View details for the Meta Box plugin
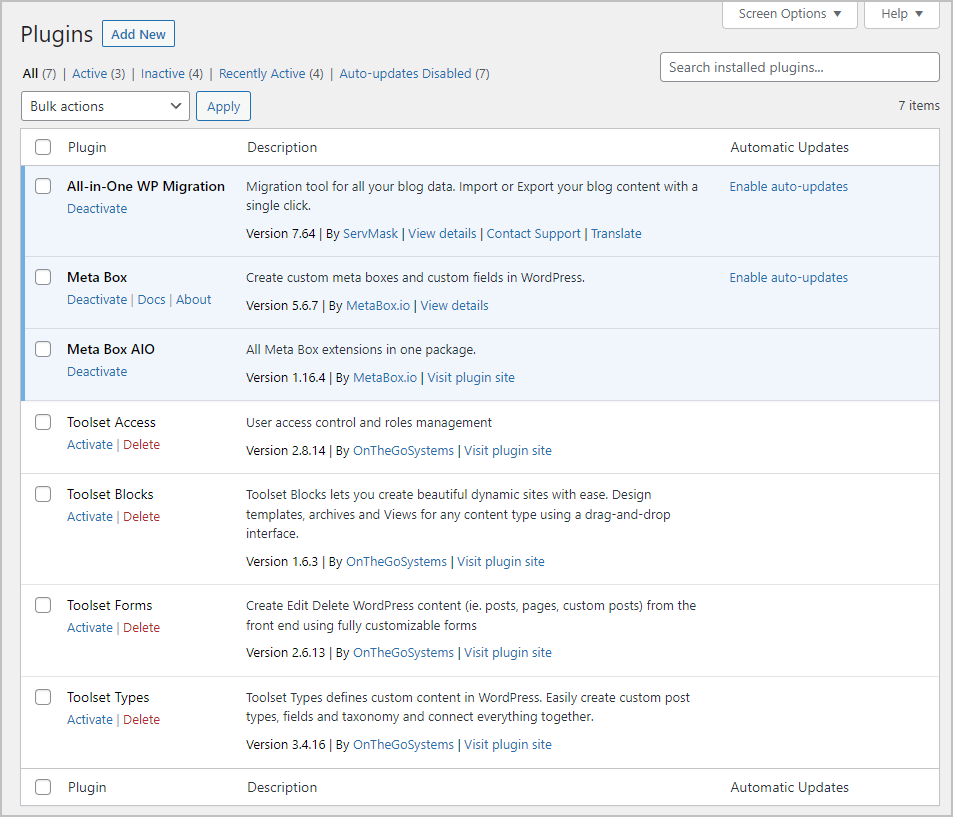 455,306
